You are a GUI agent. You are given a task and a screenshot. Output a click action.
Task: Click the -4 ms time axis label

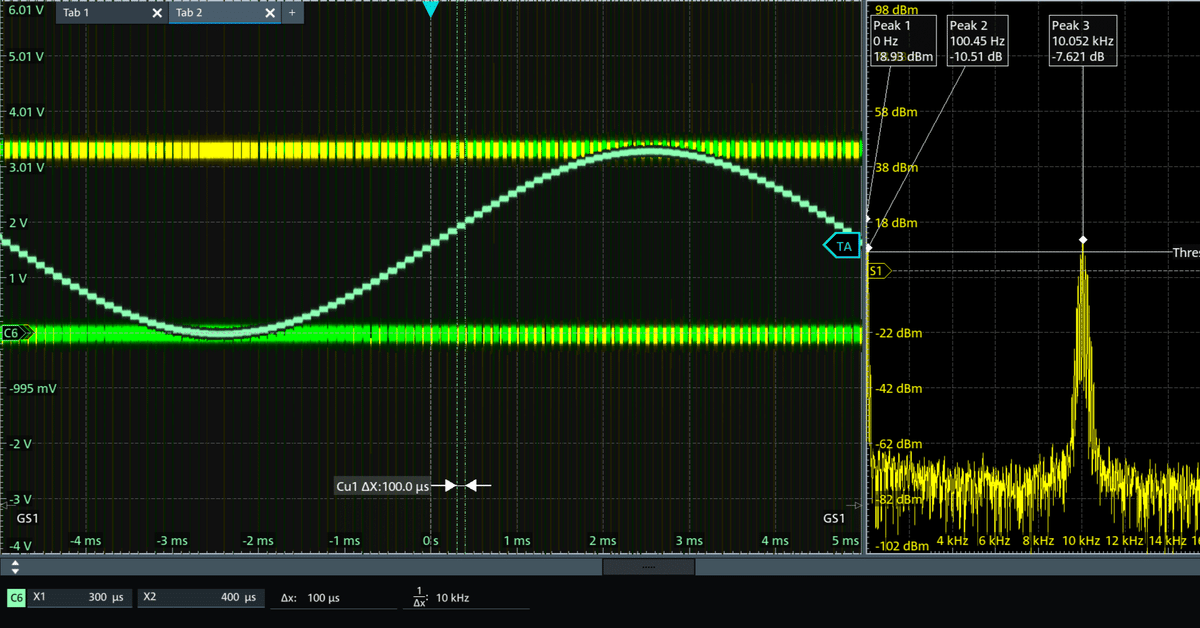86,541
